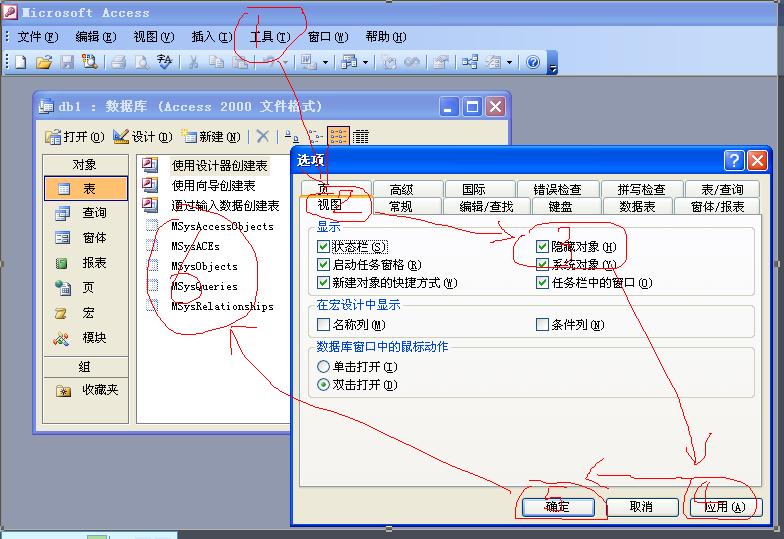This screenshot has width=784, height=539.
Task: Click the blue Help question mark icon
Action: click(x=533, y=62)
